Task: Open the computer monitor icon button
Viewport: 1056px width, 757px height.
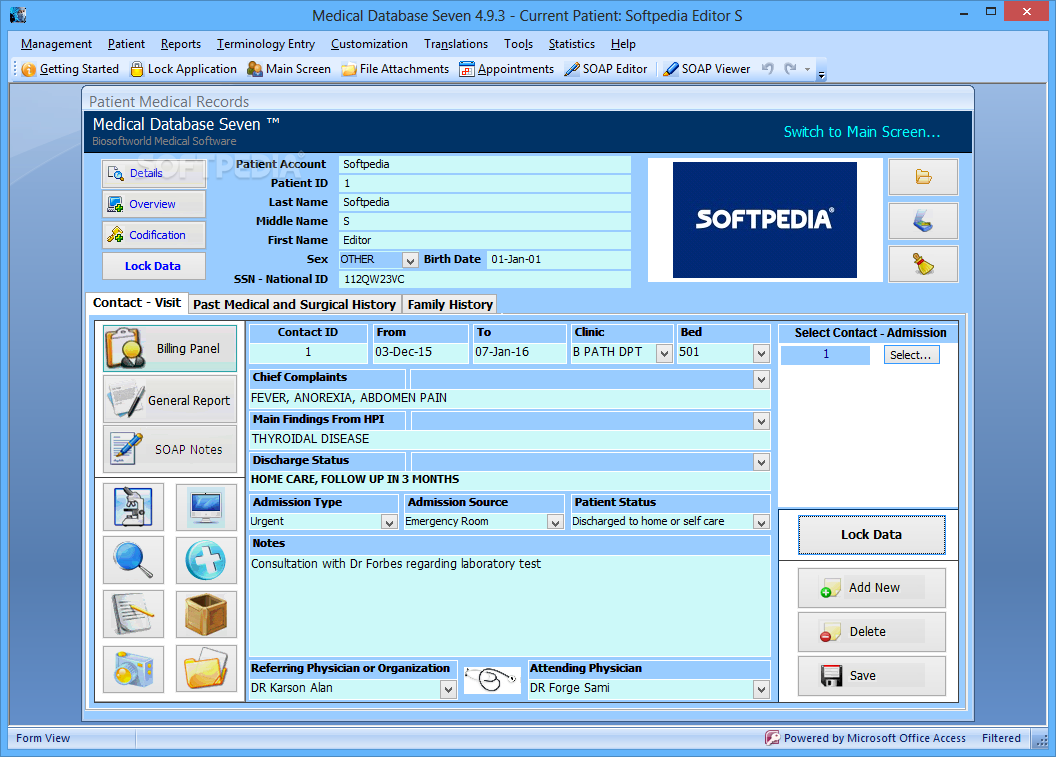Action: [x=206, y=507]
